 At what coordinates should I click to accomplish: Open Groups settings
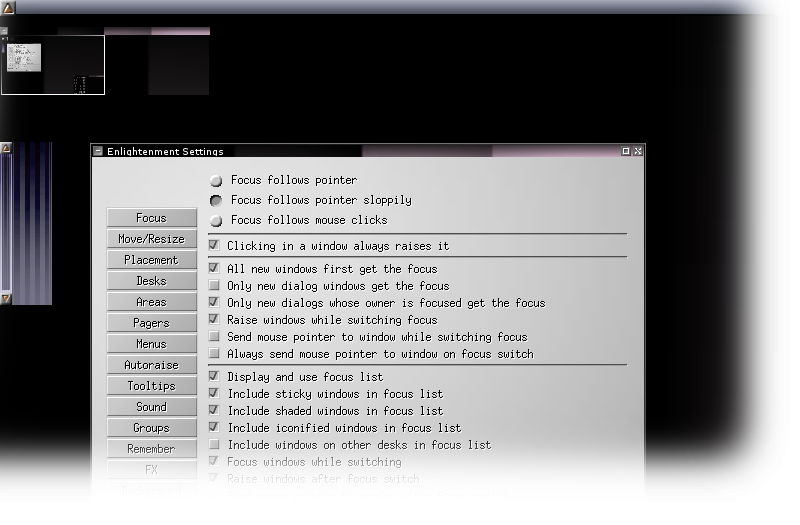pyautogui.click(x=152, y=428)
